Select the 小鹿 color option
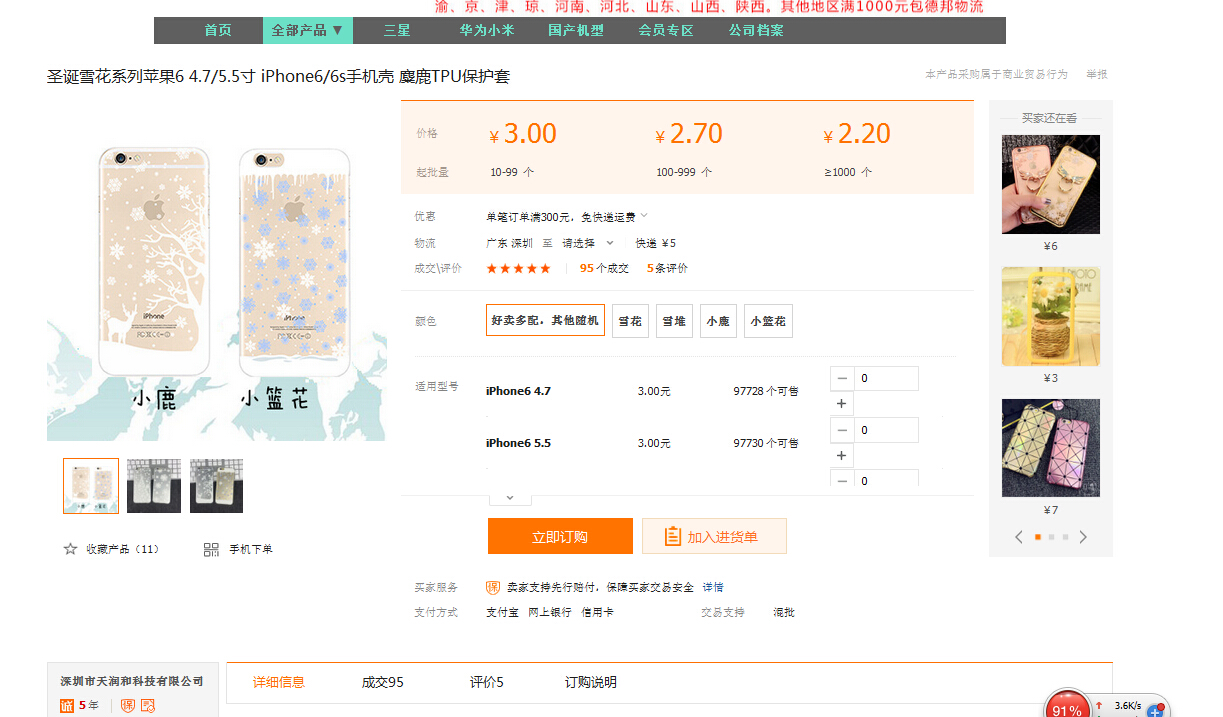 coord(718,321)
